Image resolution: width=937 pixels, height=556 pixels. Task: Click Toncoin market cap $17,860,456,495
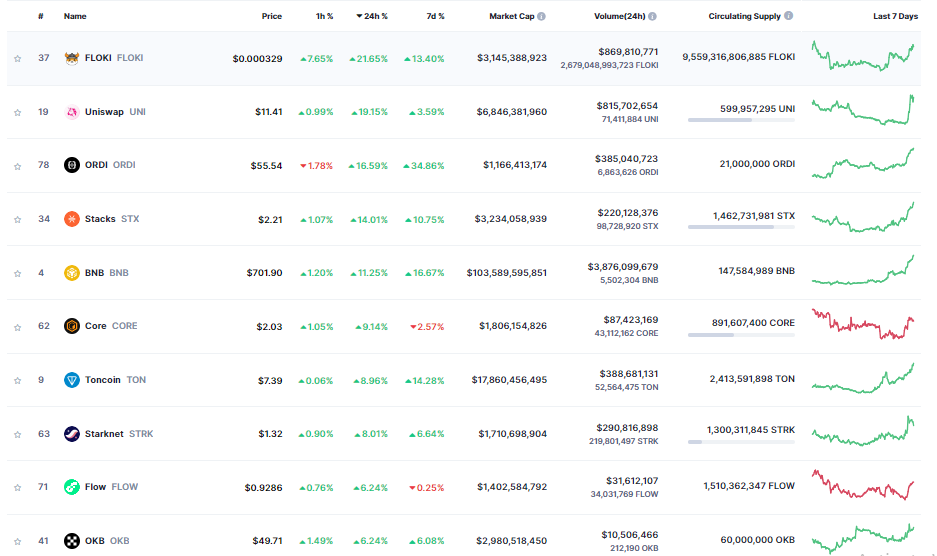tap(509, 380)
